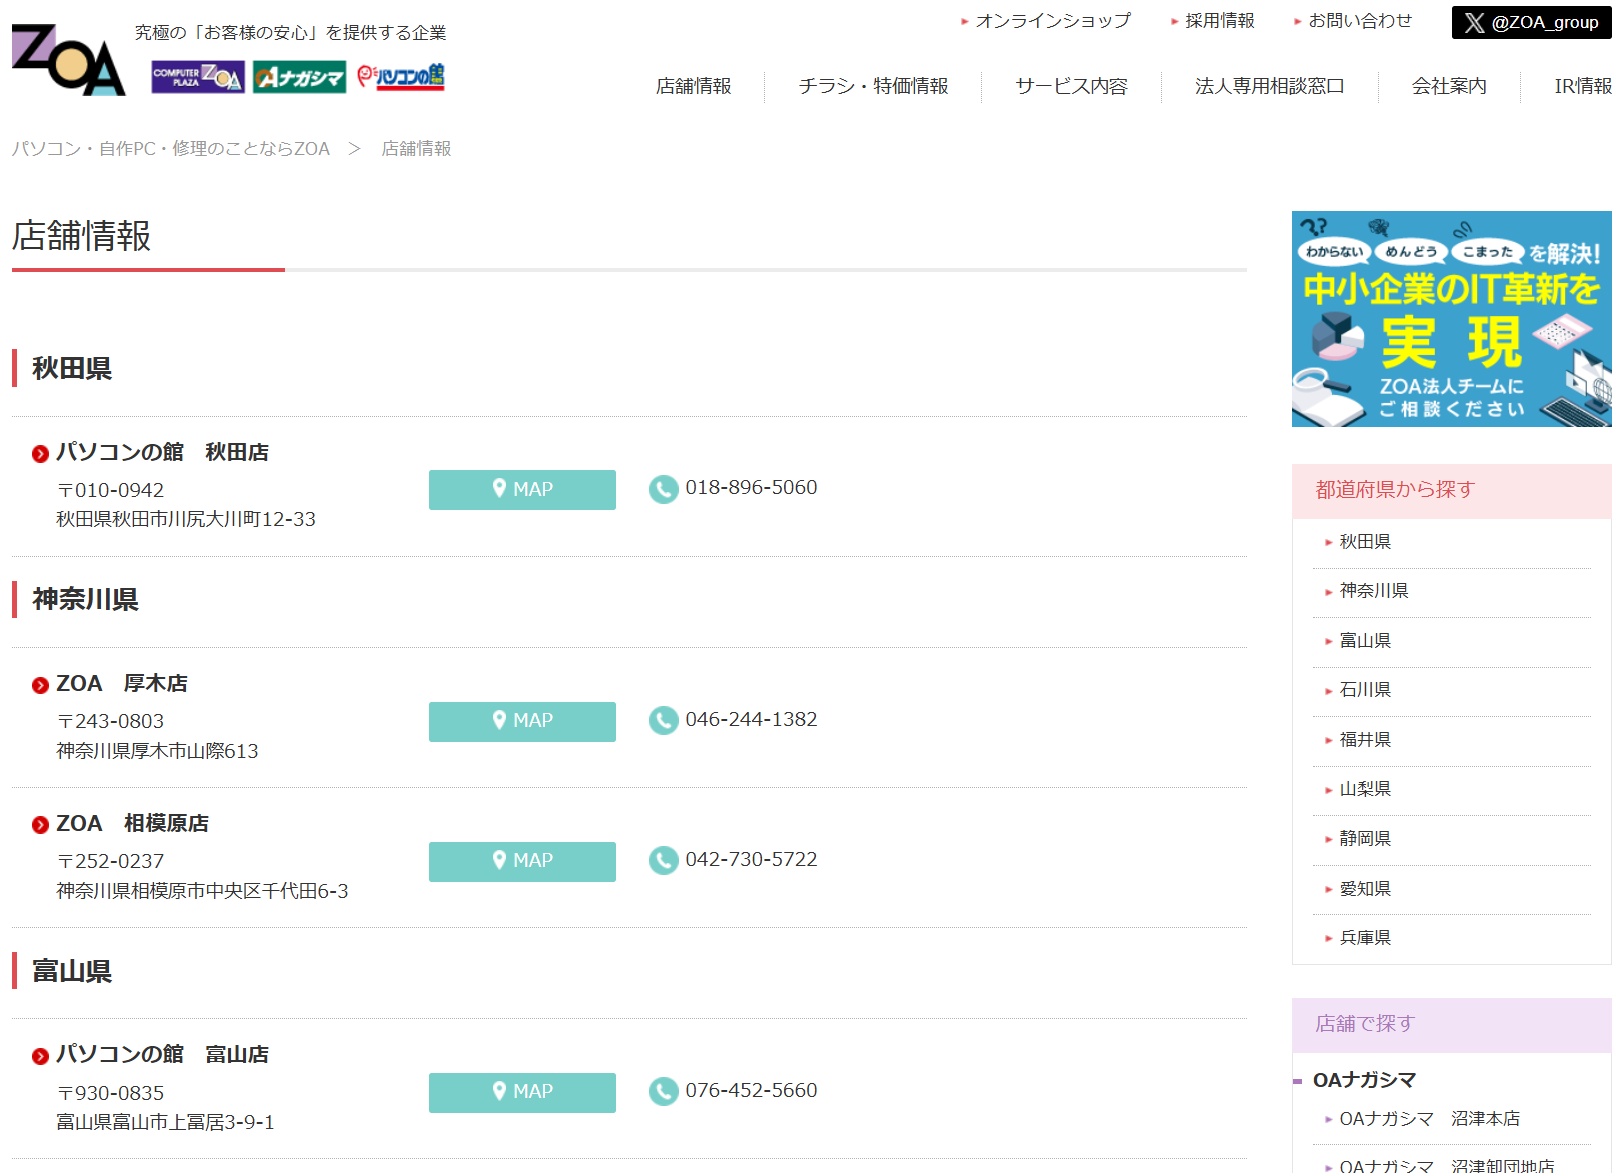Jump to 兵庫県 in the prefecture sidebar
The height and width of the screenshot is (1173, 1617).
point(1365,938)
